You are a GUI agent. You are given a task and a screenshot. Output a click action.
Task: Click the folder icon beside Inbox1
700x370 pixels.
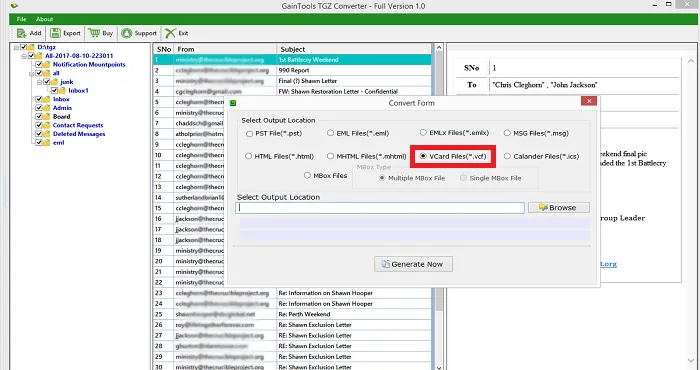(62, 91)
